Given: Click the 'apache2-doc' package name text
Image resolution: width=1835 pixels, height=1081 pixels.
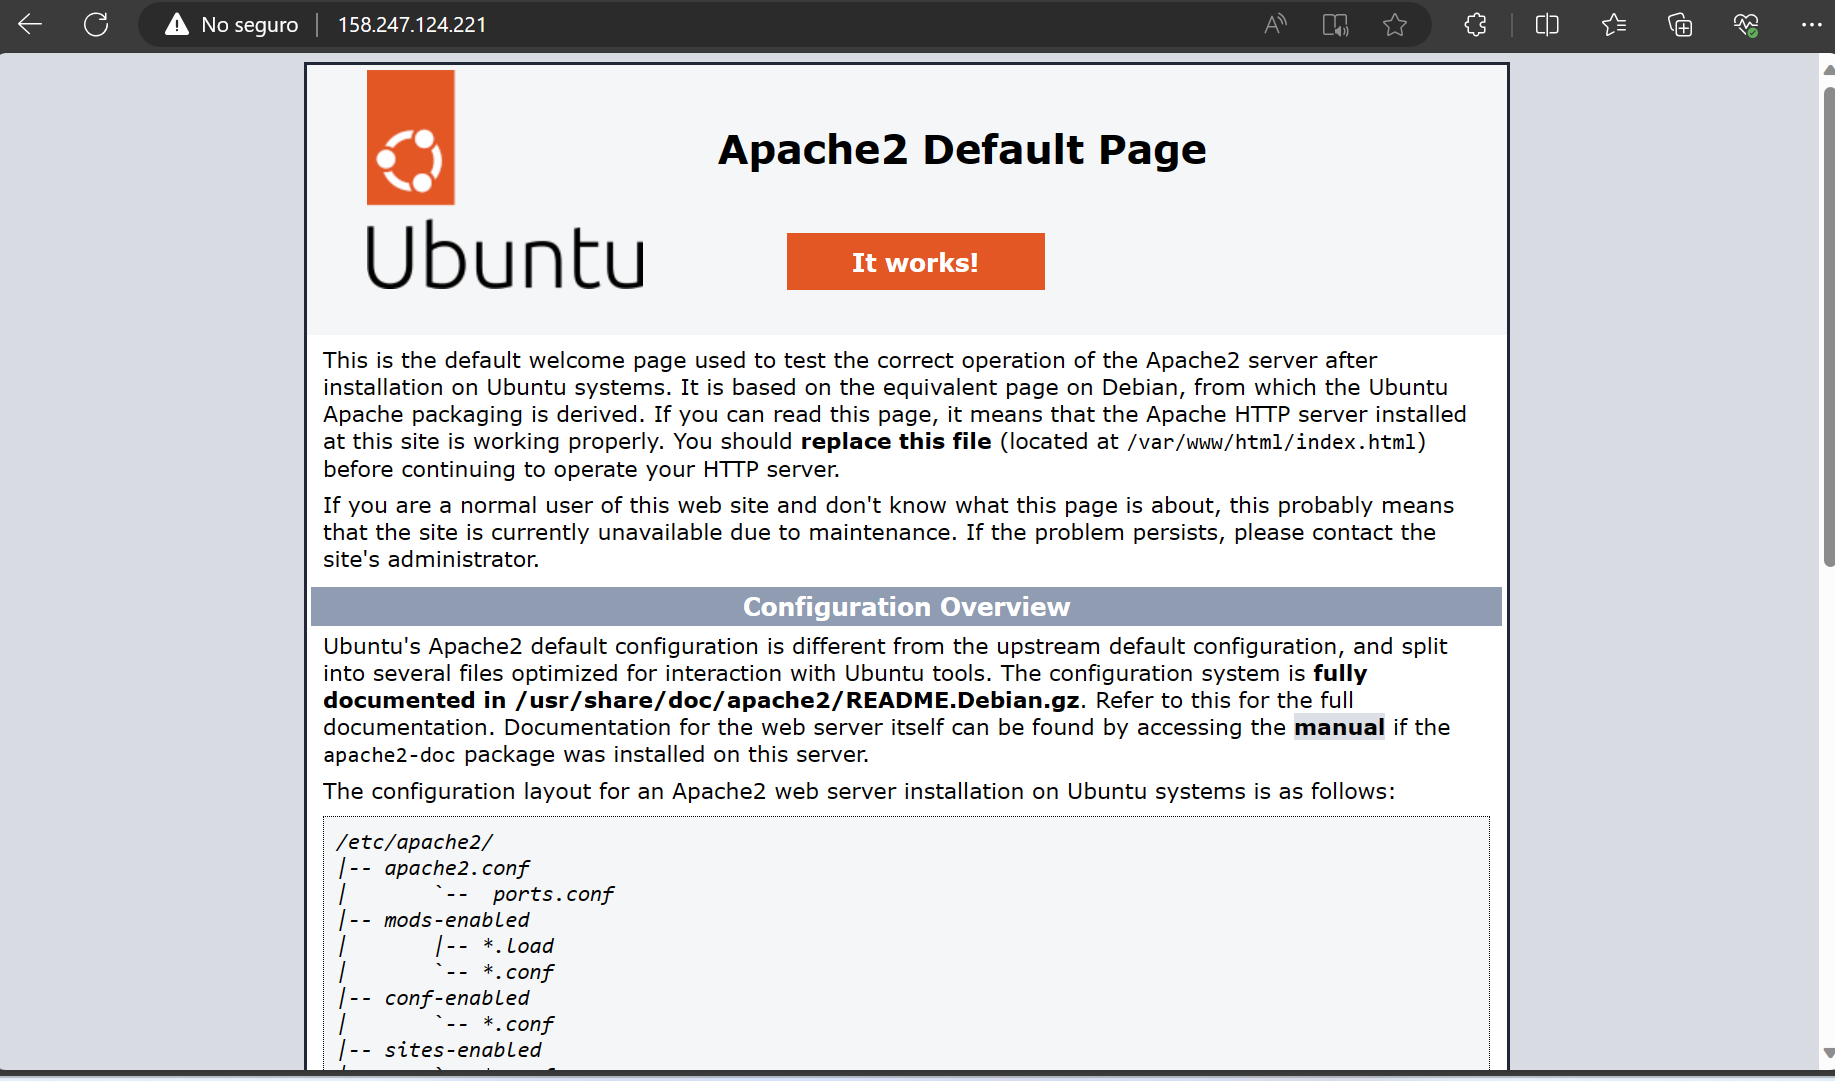Looking at the screenshot, I should [389, 755].
